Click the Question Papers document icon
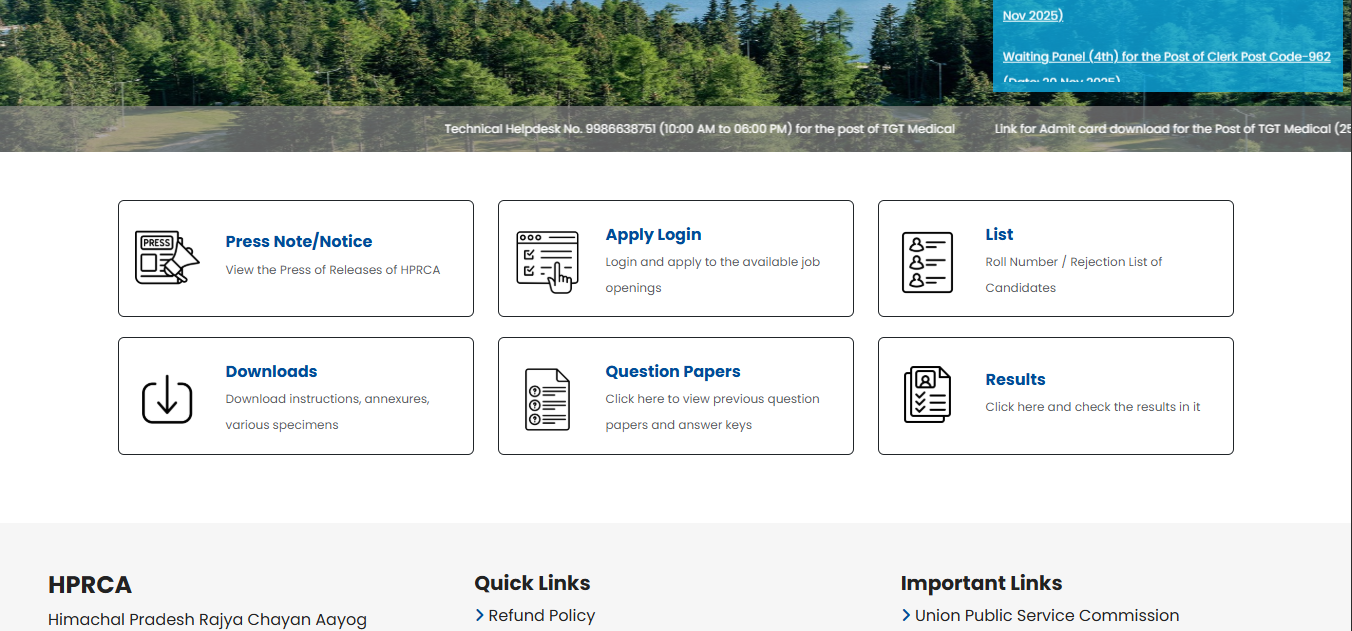 [x=547, y=399]
